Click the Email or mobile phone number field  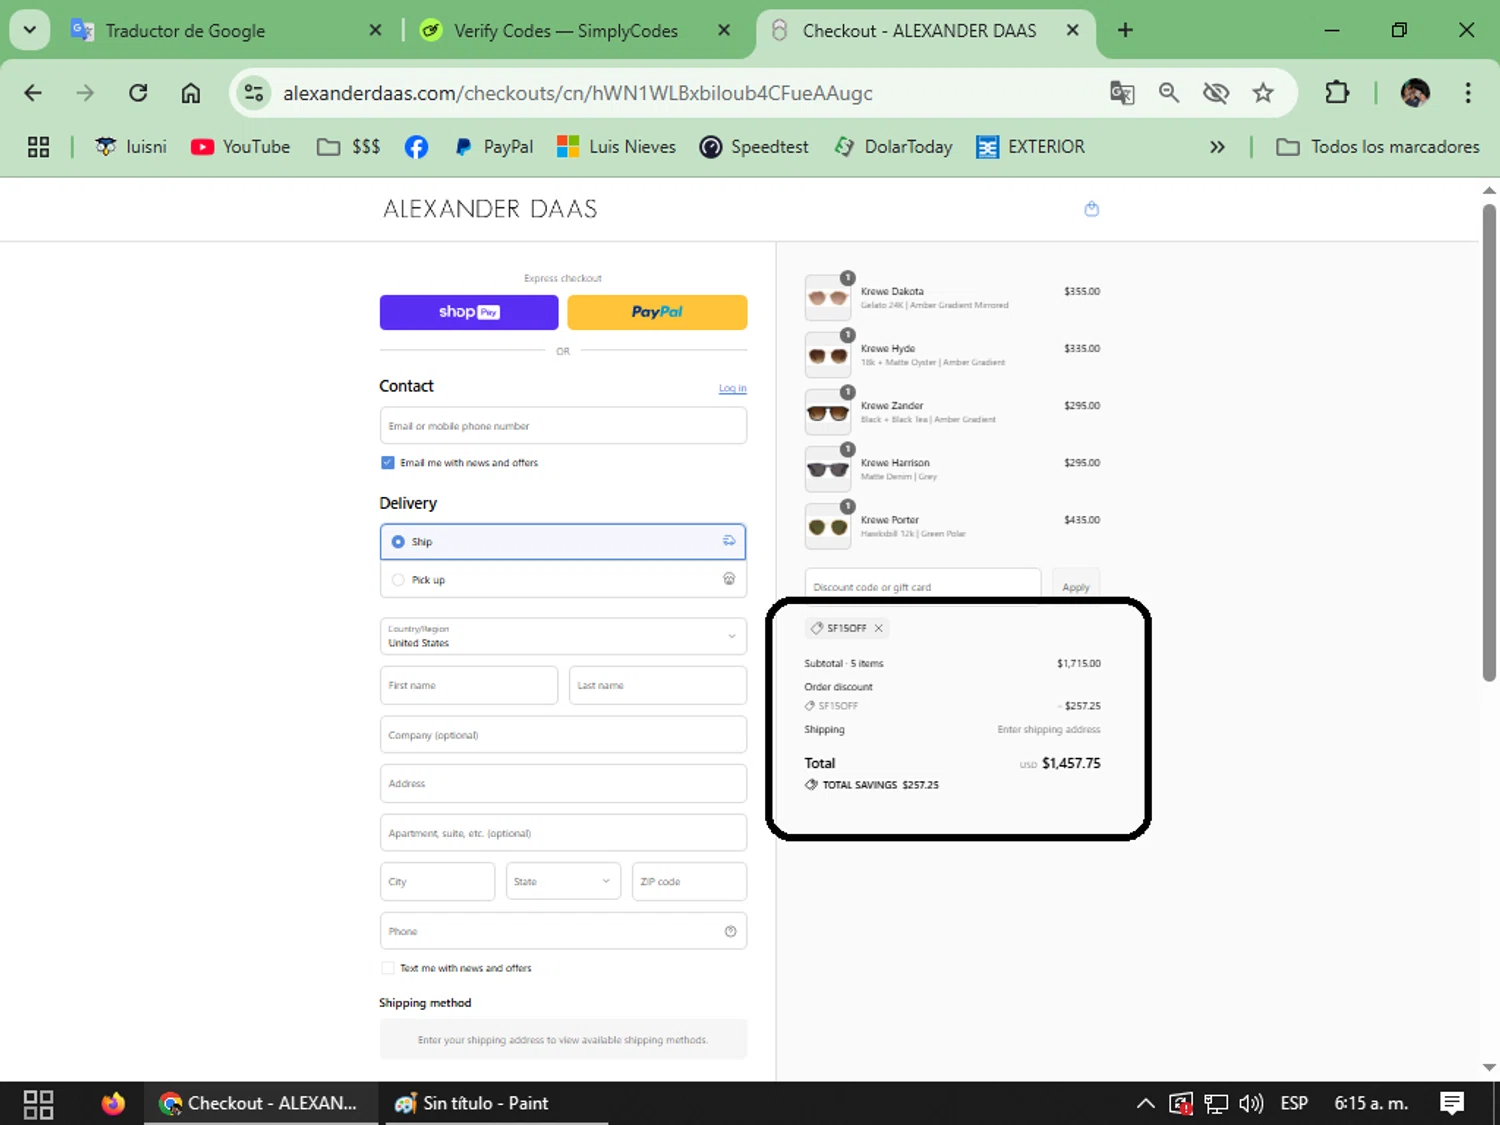pyautogui.click(x=563, y=425)
